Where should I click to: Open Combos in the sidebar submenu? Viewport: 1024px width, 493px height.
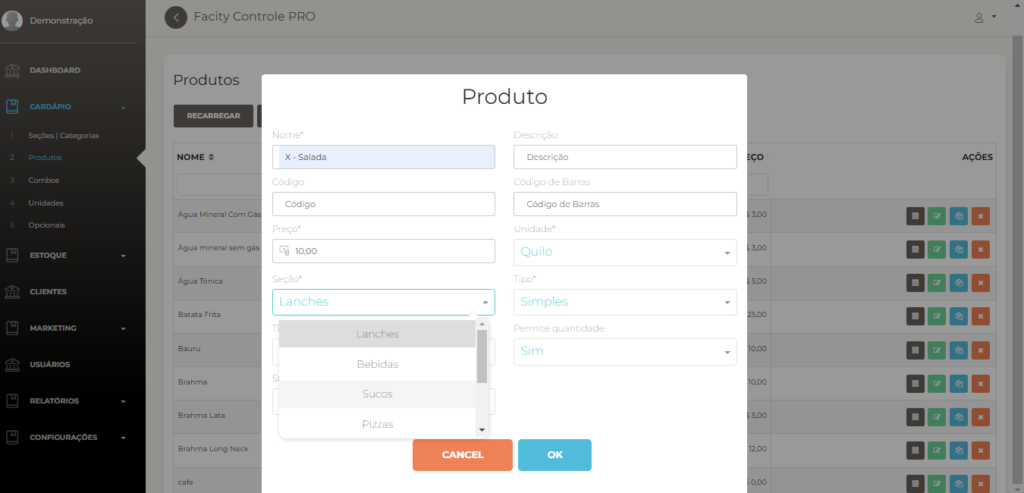[x=43, y=180]
